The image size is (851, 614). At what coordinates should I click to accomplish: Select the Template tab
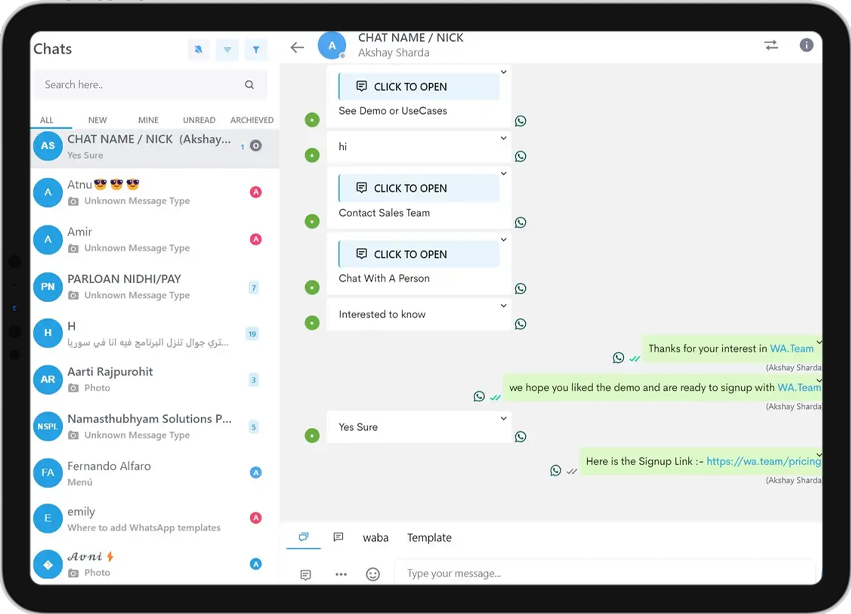(429, 538)
